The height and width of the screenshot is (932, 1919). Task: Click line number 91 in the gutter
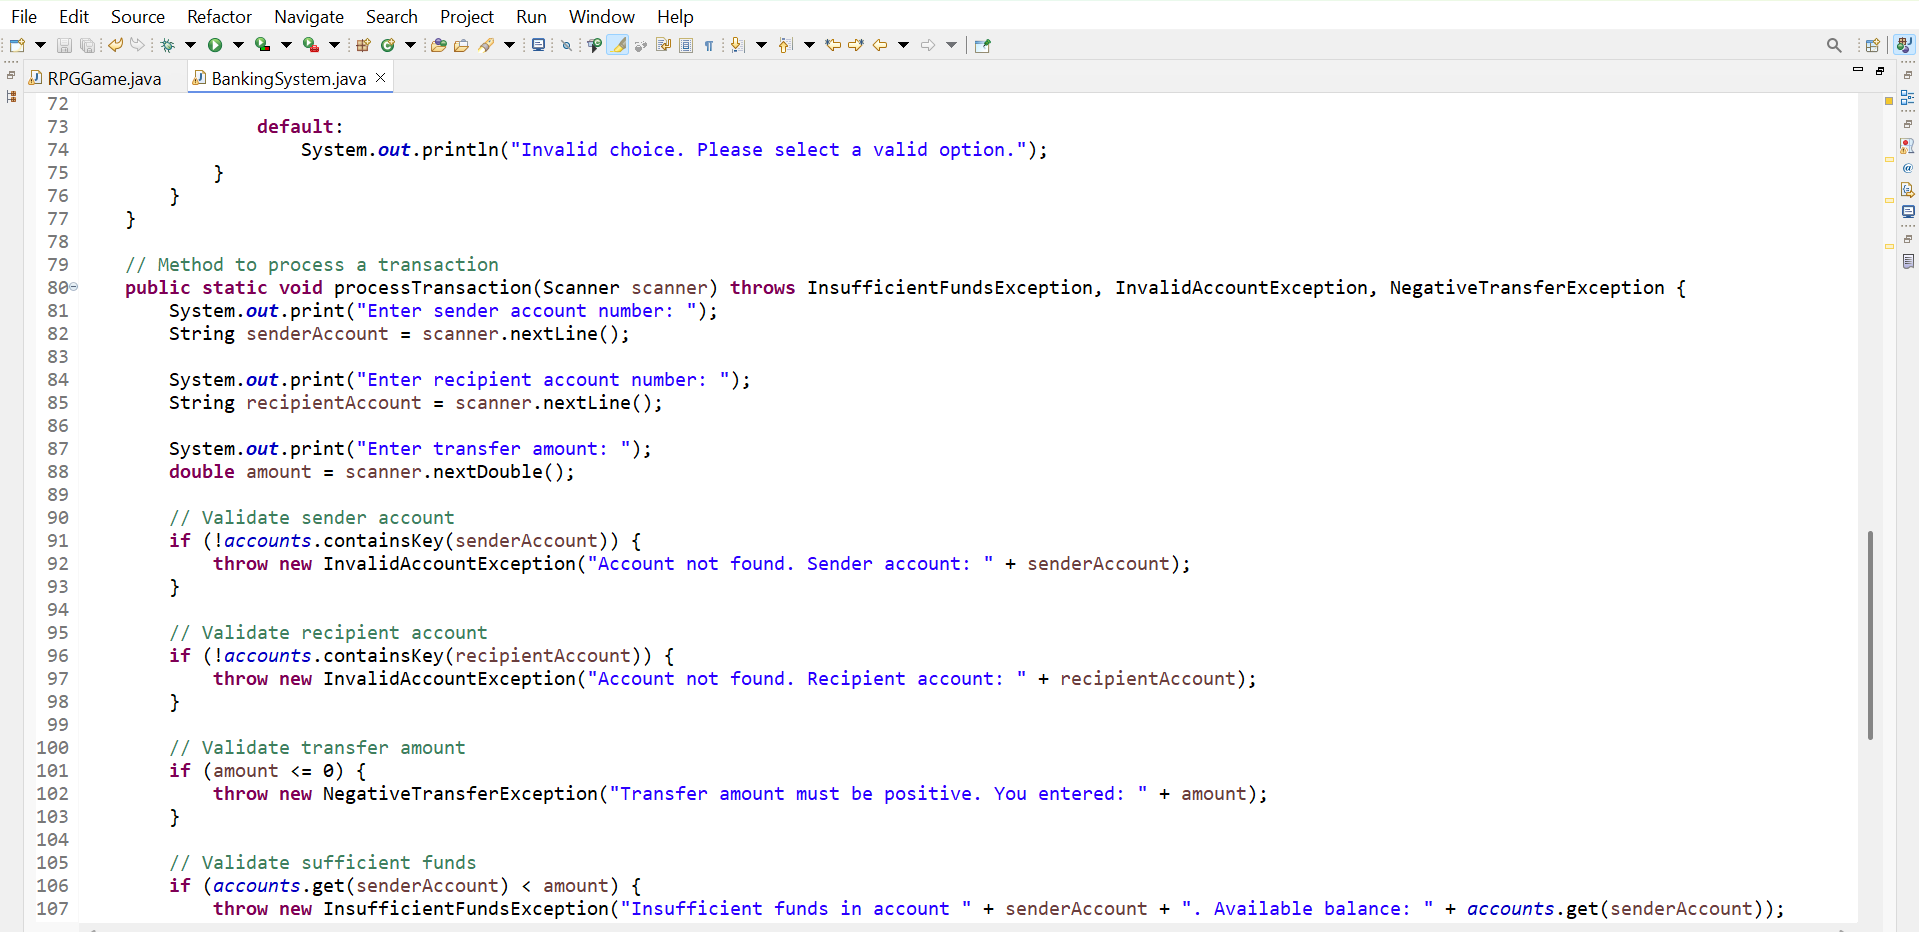tap(58, 540)
